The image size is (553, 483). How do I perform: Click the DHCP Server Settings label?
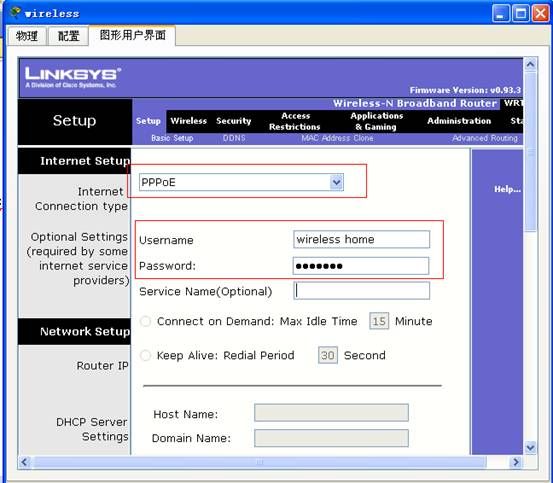click(x=92, y=429)
